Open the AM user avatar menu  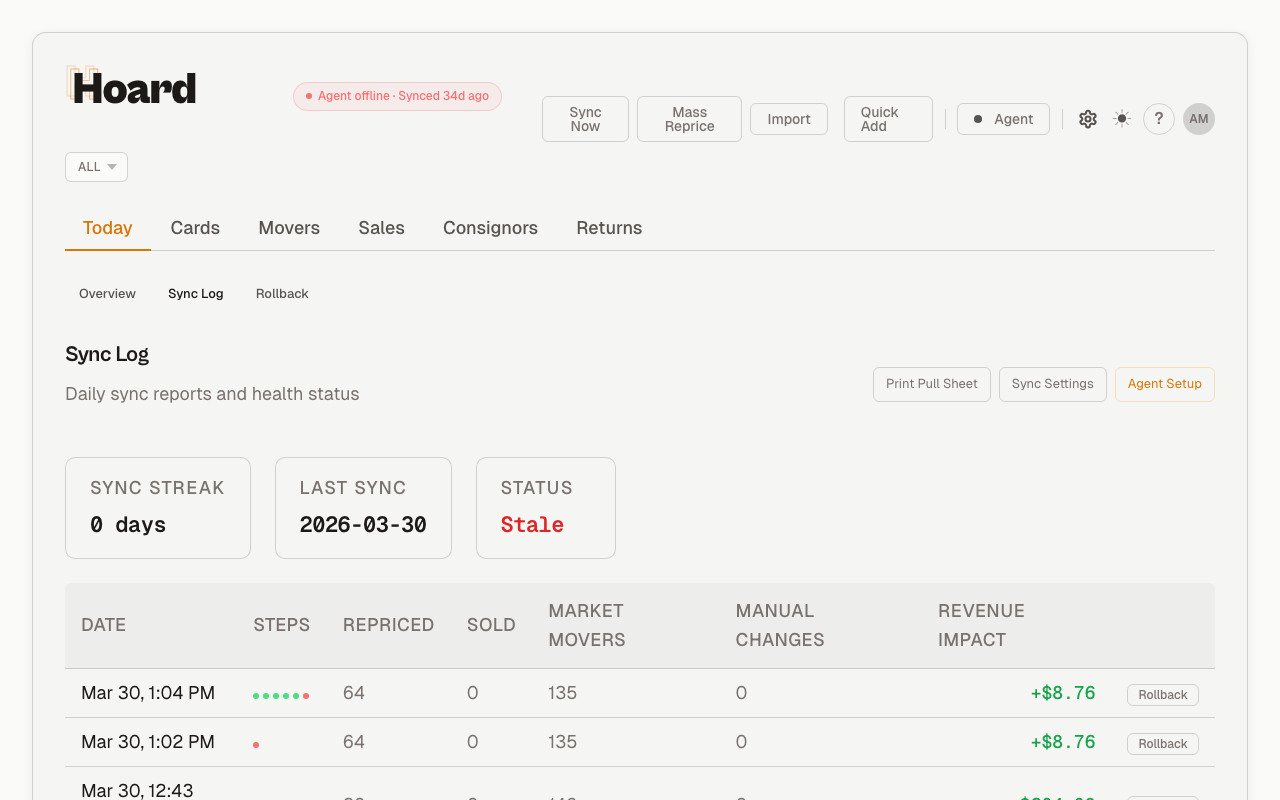(1199, 119)
